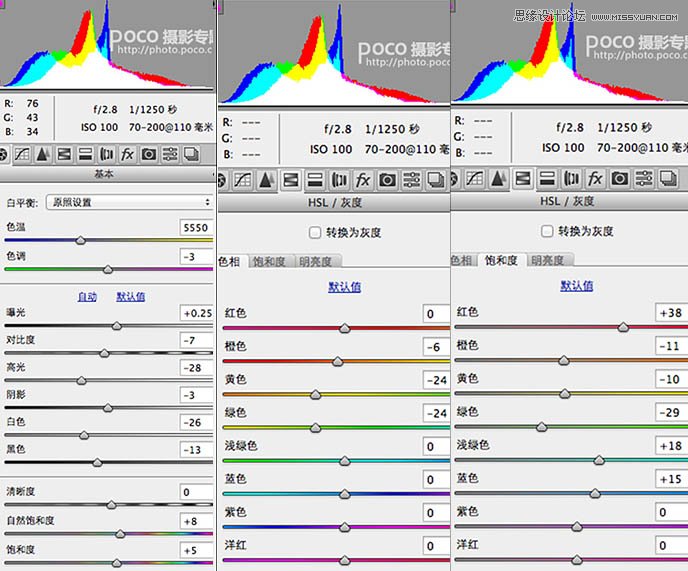
Task: Click 红色 saturation field showing +38
Action: [670, 313]
